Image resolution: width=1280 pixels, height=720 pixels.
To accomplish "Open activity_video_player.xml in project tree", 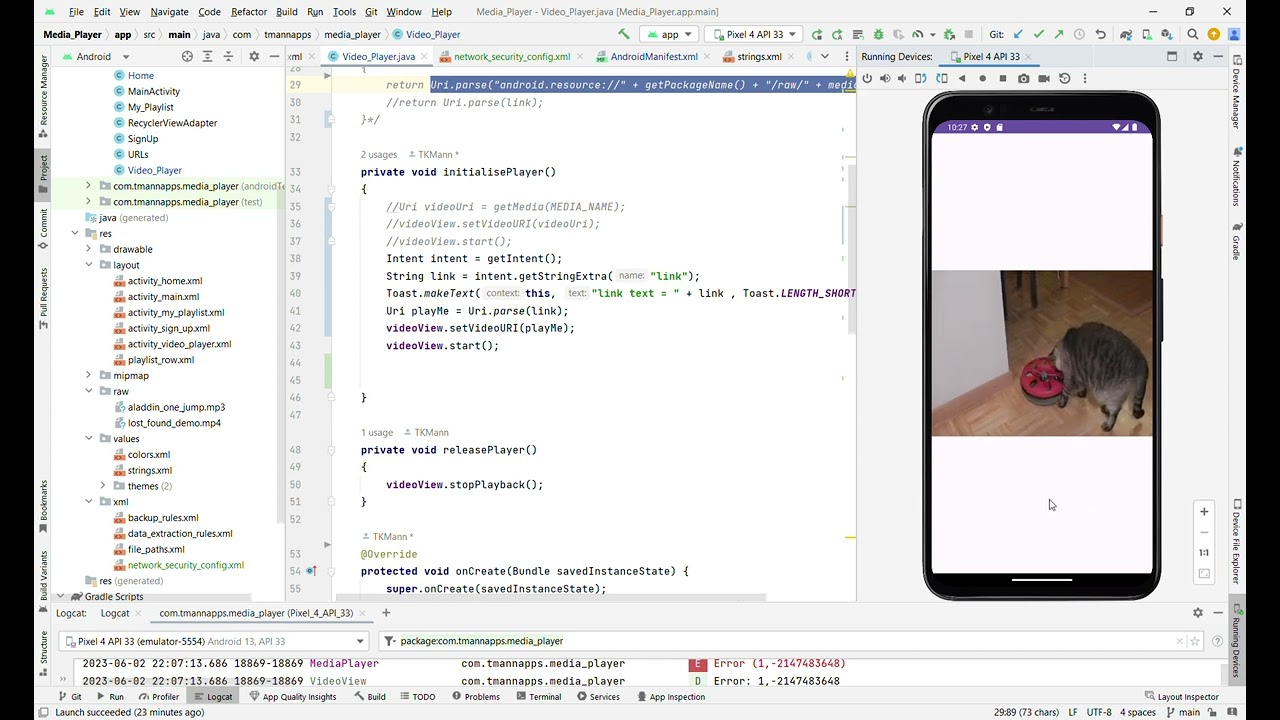I will [179, 344].
